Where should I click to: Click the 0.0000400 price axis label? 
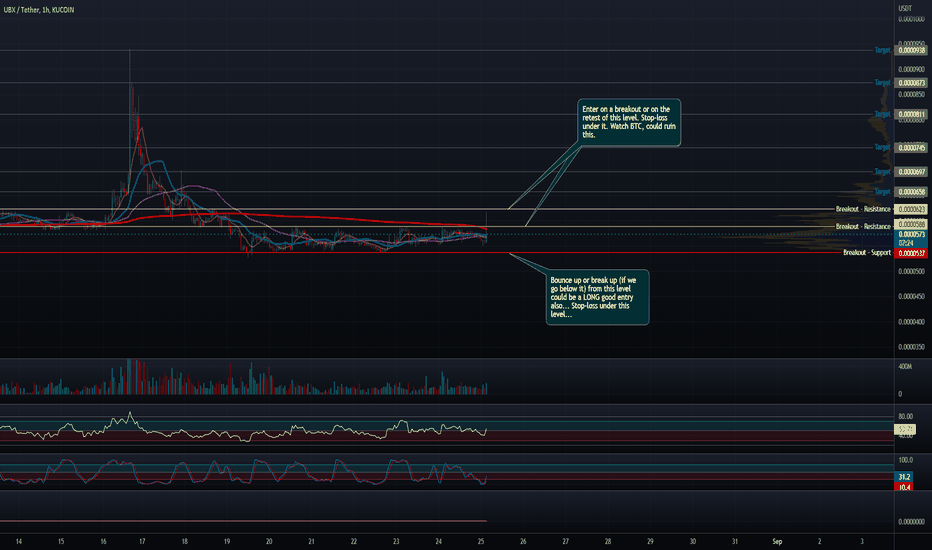911,322
